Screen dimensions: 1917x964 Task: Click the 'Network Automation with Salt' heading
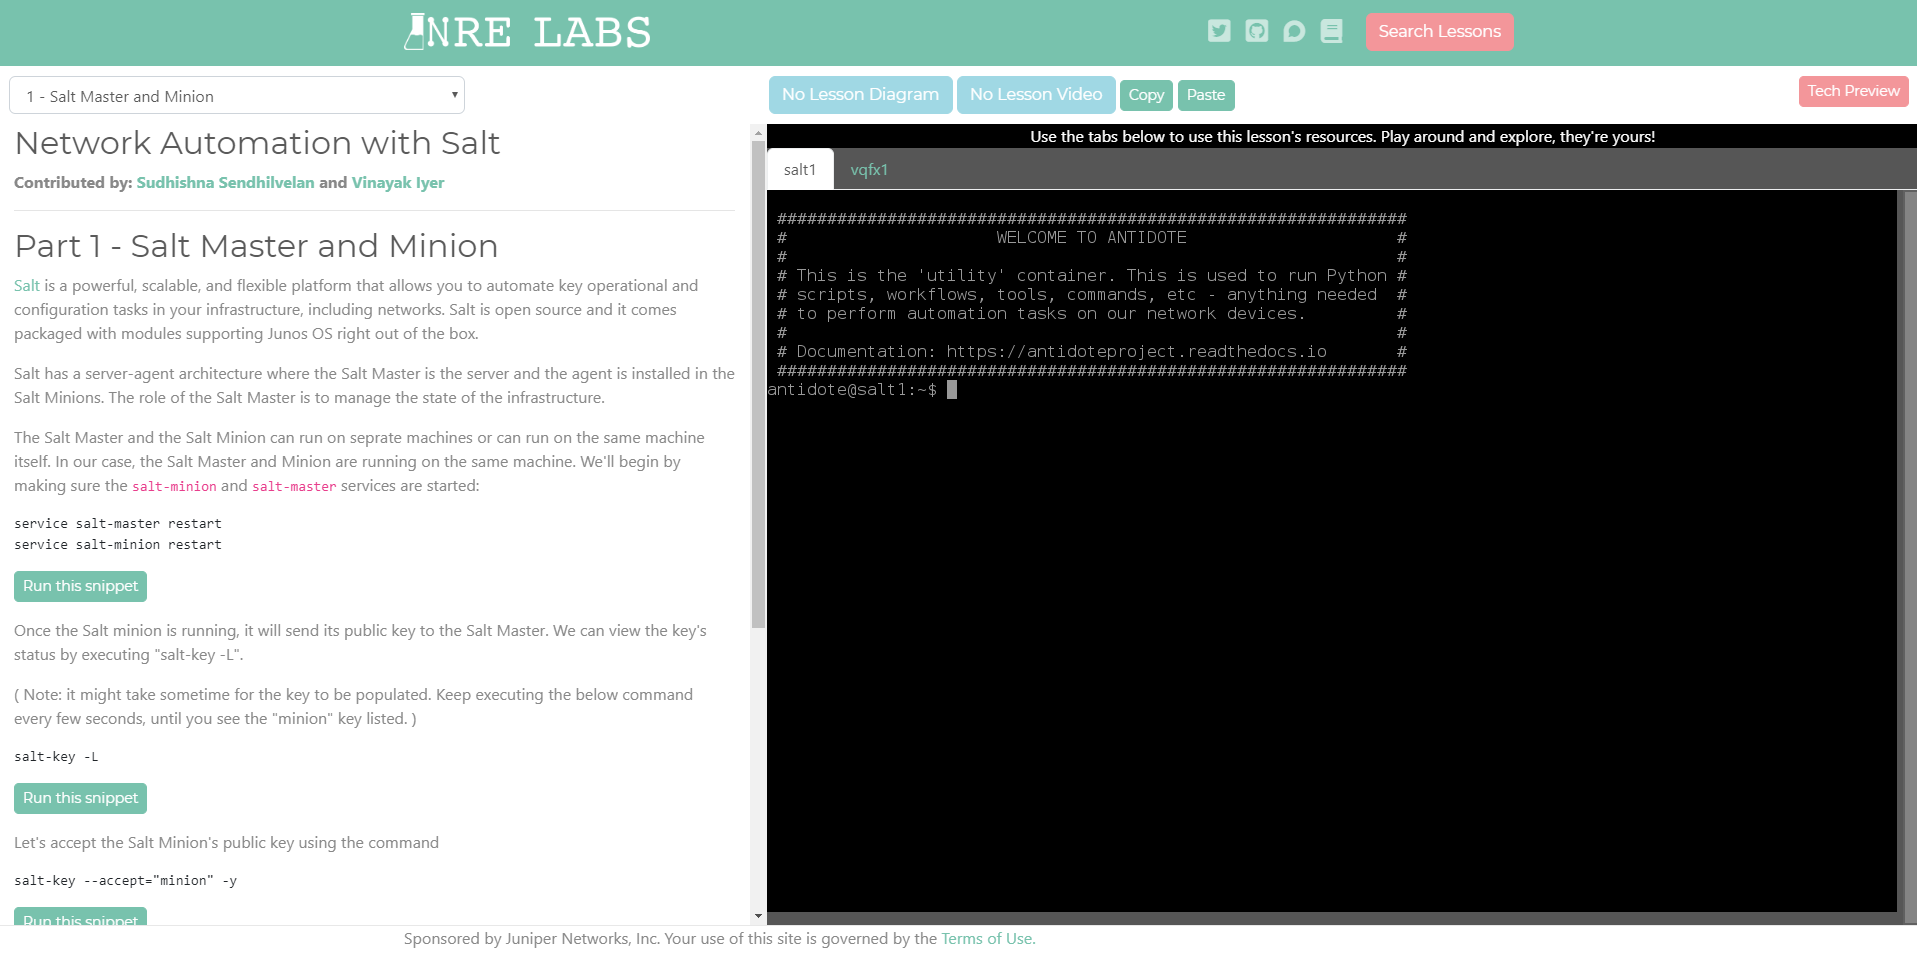coord(257,143)
